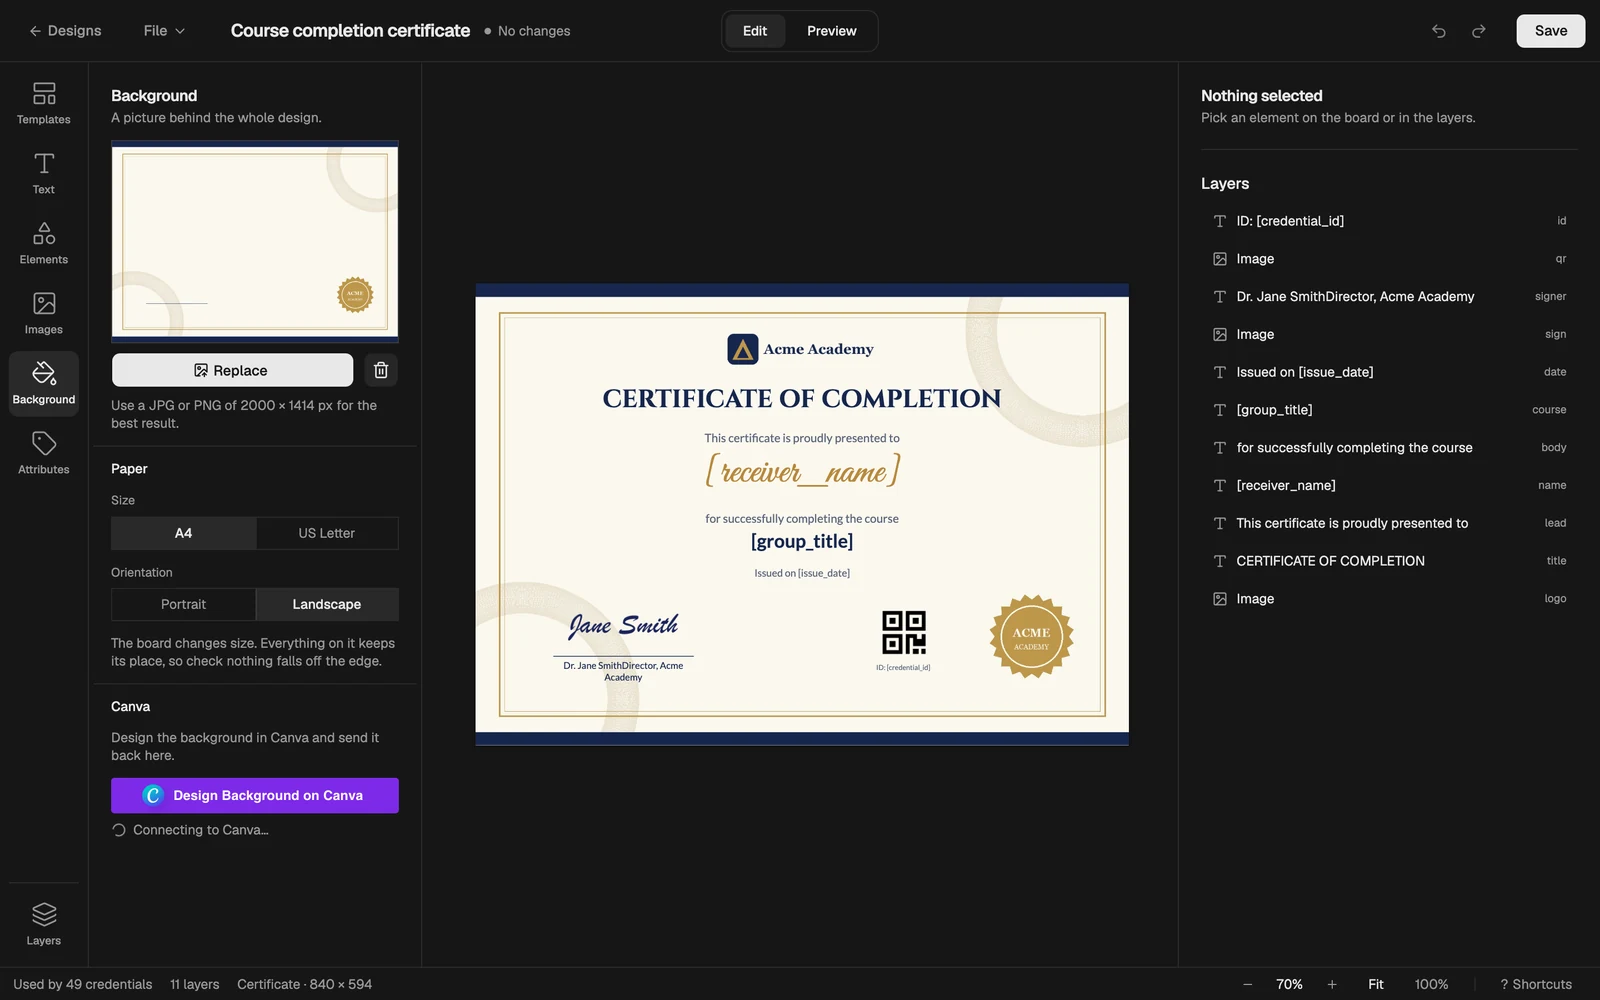Set zoom to 100%
This screenshot has width=1600, height=1000.
pos(1431,984)
